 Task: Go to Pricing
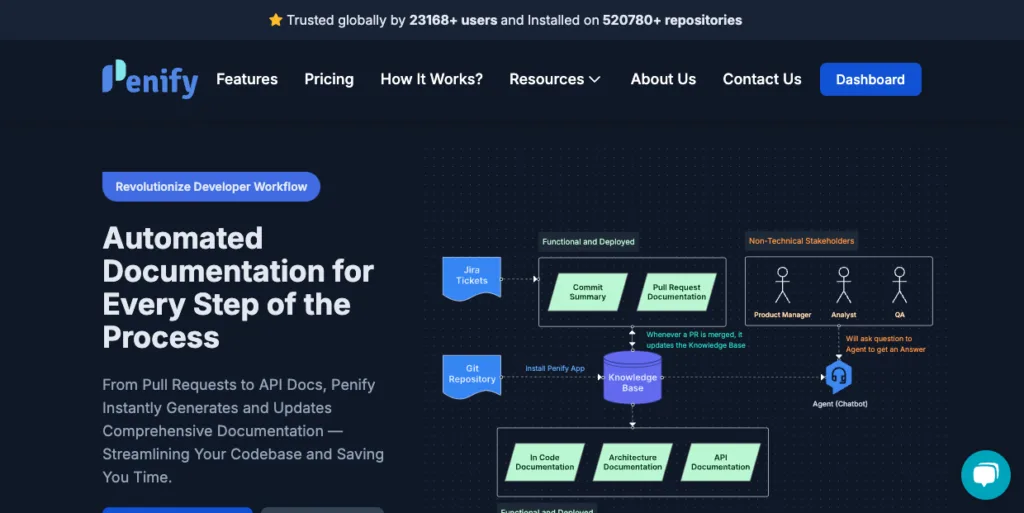[329, 79]
